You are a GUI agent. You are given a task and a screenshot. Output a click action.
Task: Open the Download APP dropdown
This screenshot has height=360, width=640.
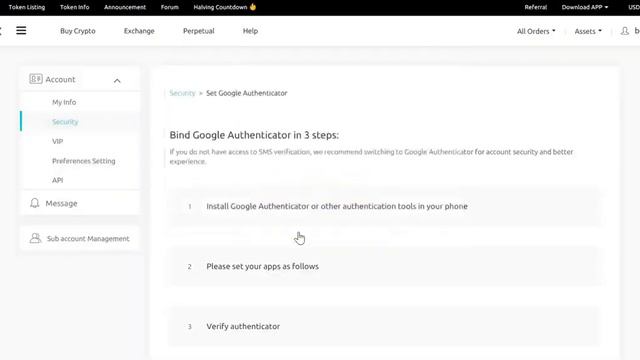coord(584,7)
